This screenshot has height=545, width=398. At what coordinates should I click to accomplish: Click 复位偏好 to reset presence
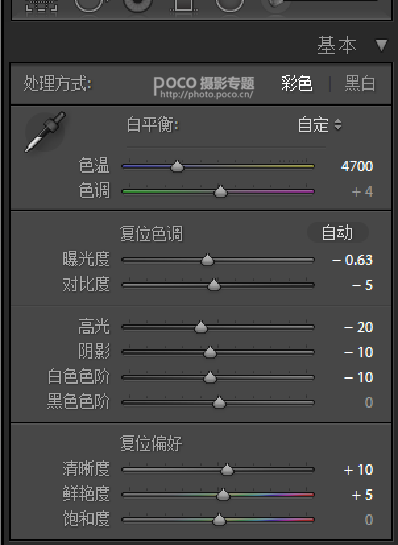click(x=151, y=443)
